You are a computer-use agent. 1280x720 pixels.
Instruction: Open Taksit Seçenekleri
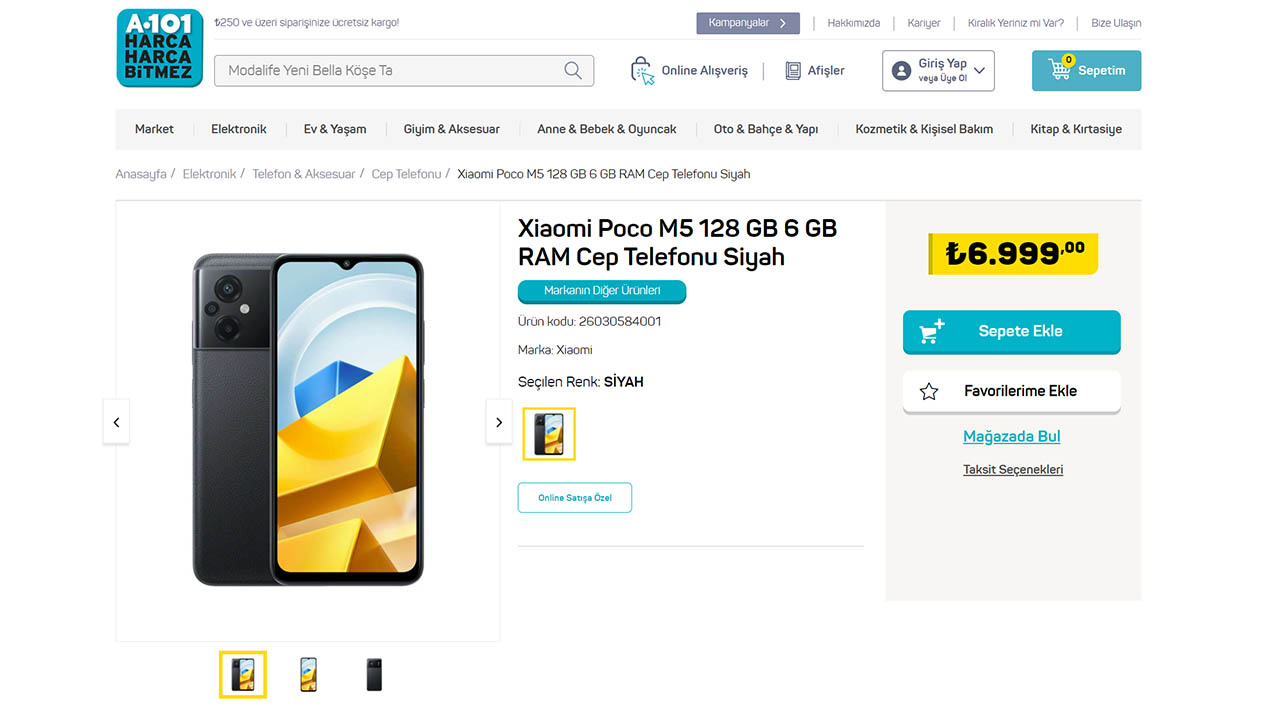1013,469
